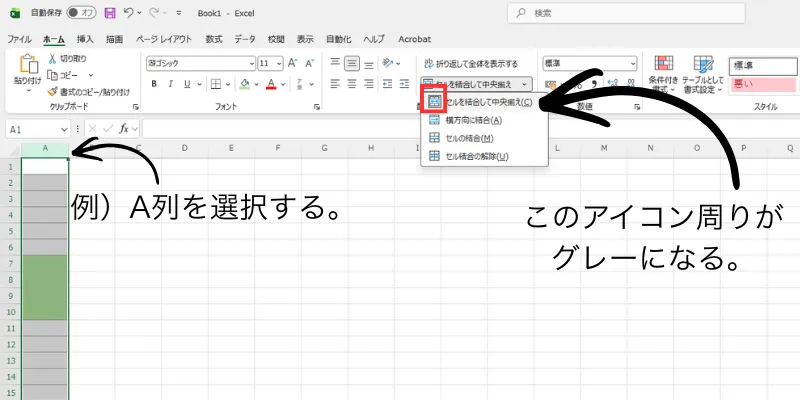Viewport: 800px width, 400px height.
Task: Increase font size with the larger A icon
Action: 292,63
